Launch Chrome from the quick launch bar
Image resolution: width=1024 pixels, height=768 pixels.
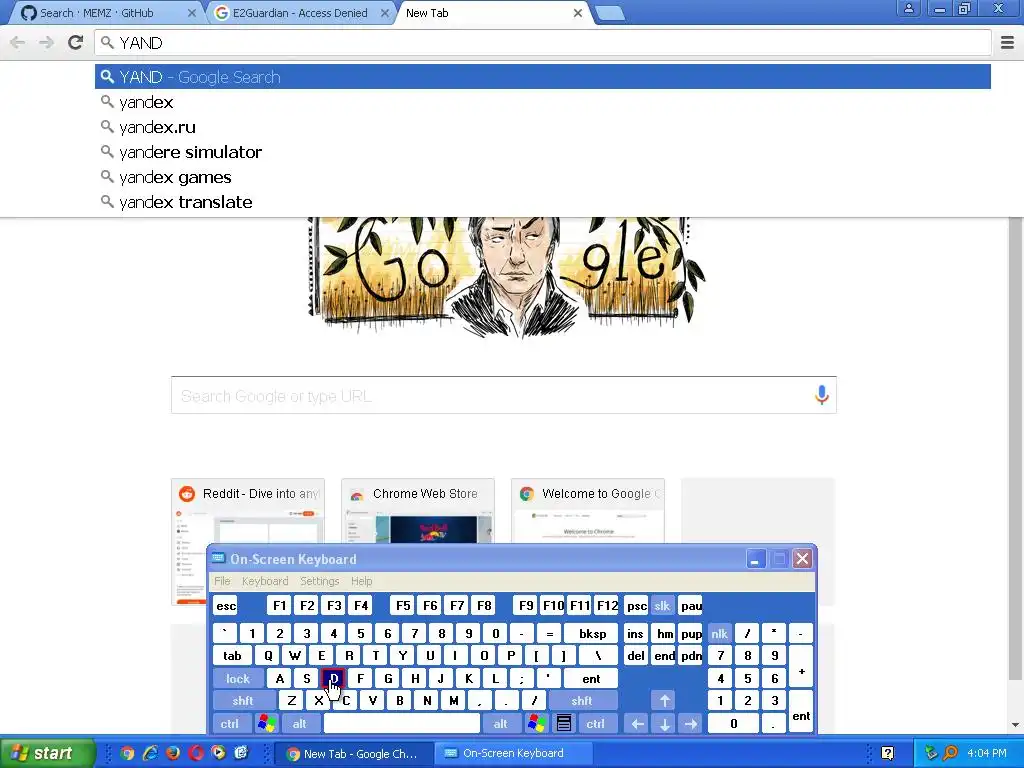(127, 753)
